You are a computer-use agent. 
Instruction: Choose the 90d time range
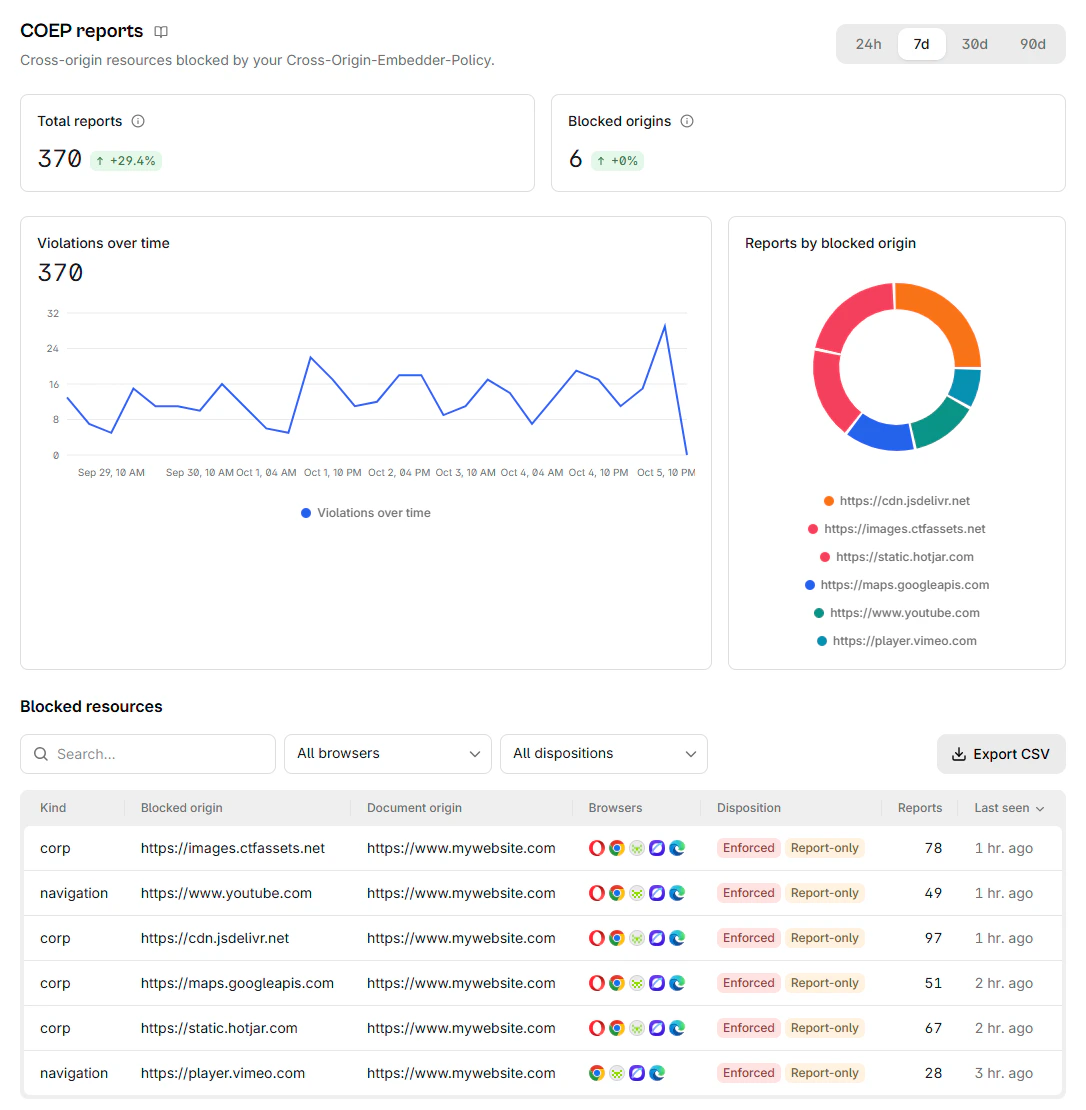tap(1032, 44)
